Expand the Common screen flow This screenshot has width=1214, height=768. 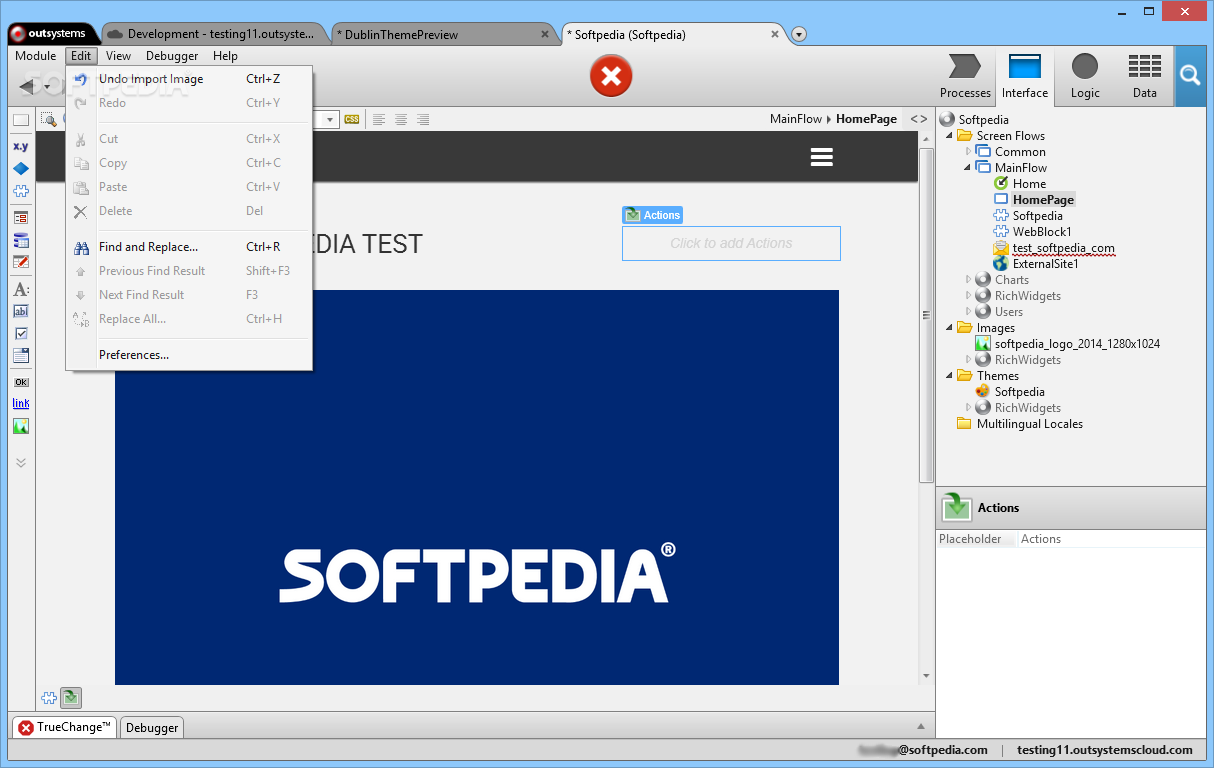pos(968,152)
